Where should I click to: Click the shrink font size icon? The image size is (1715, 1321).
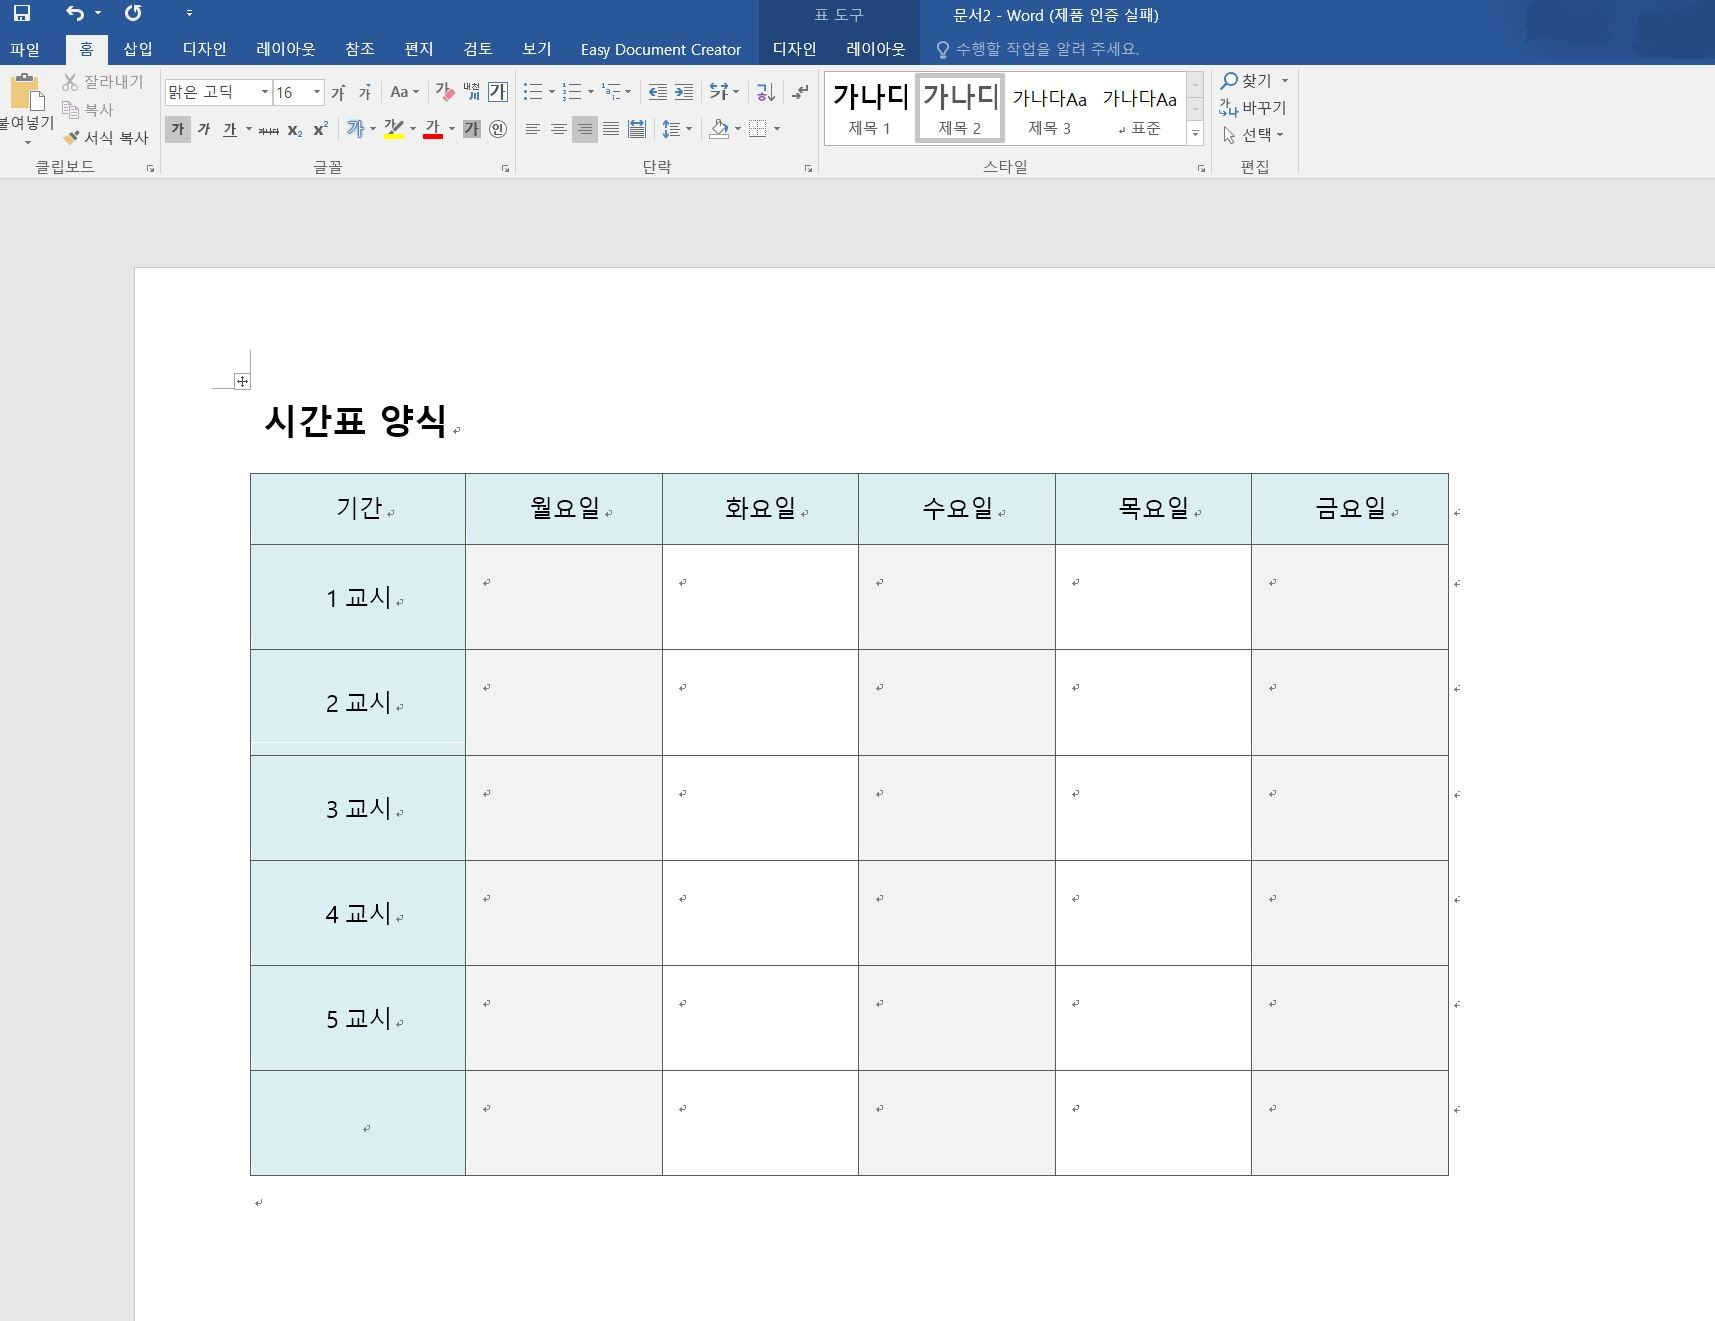[365, 92]
